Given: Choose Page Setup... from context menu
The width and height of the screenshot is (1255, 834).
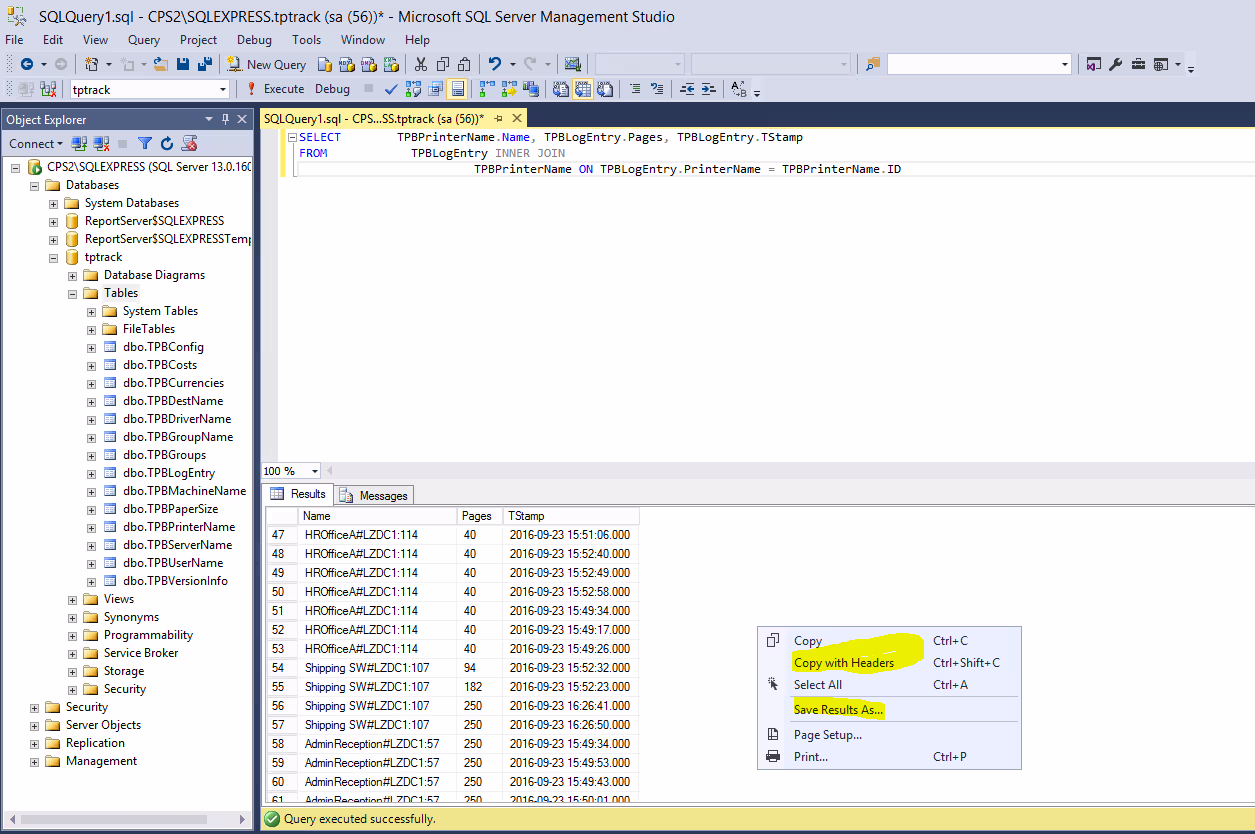Looking at the screenshot, I should [828, 735].
